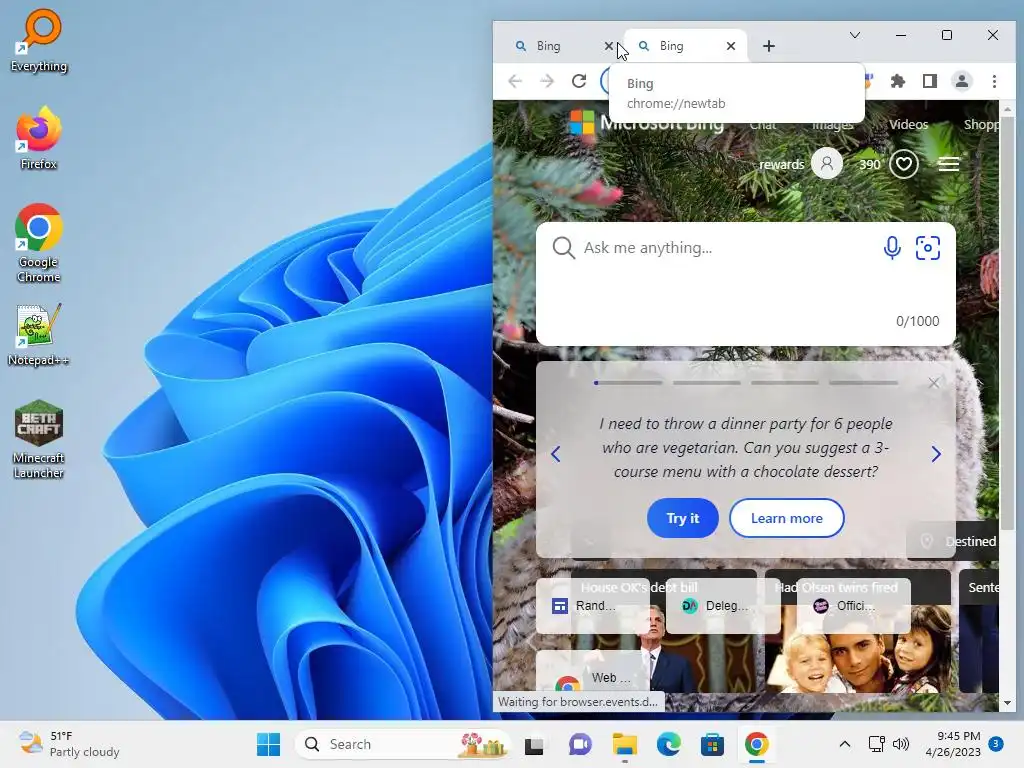This screenshot has height=768, width=1024.
Task: Open the Chrome Extensions puzzle icon
Action: pyautogui.click(x=898, y=81)
